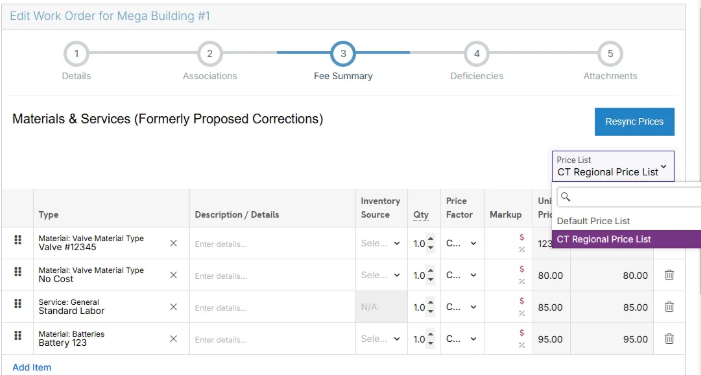The height and width of the screenshot is (375, 701).
Task: Open Price Factor dropdown for Standard Labor
Action: click(x=462, y=307)
